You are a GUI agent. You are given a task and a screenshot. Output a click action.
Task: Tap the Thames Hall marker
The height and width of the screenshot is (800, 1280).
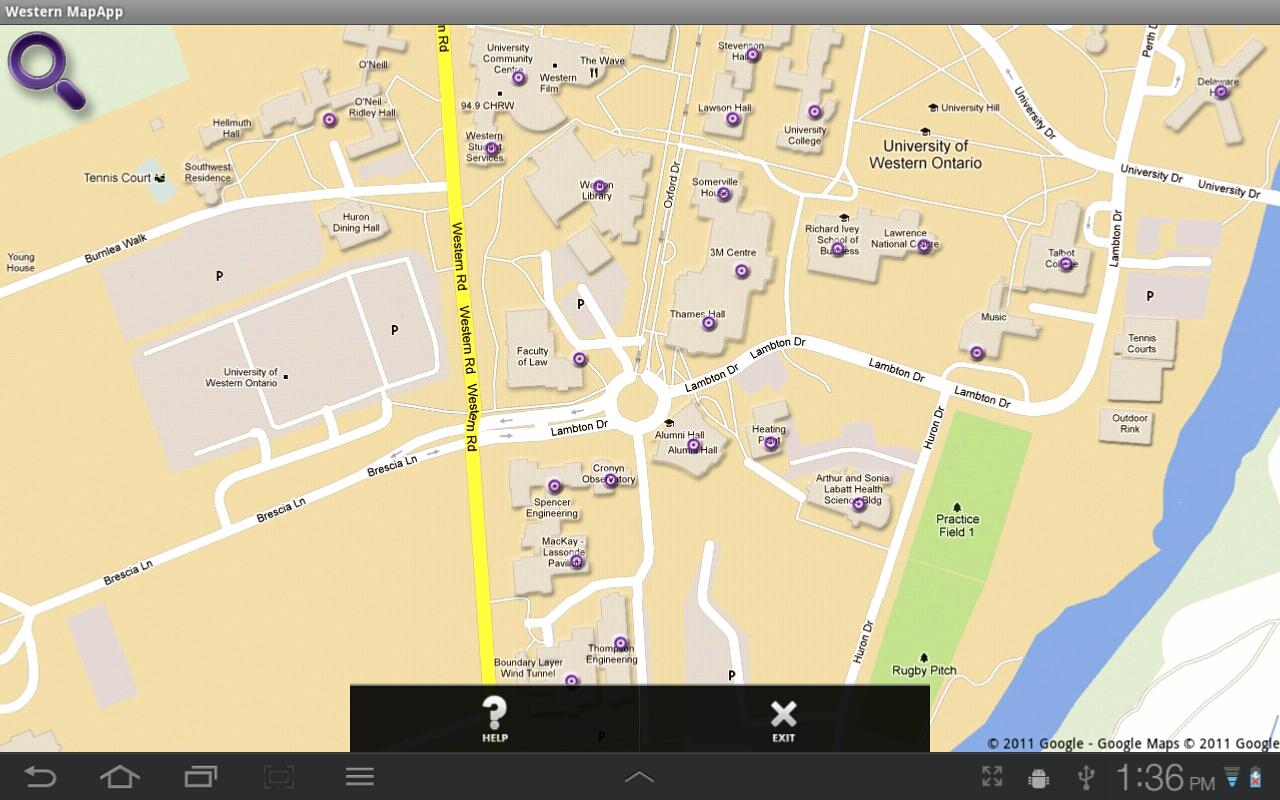tap(708, 323)
